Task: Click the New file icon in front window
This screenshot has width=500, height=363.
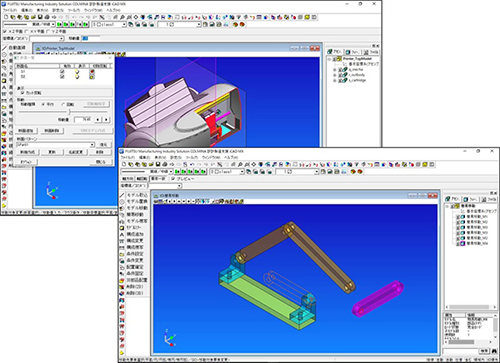Action: [124, 164]
